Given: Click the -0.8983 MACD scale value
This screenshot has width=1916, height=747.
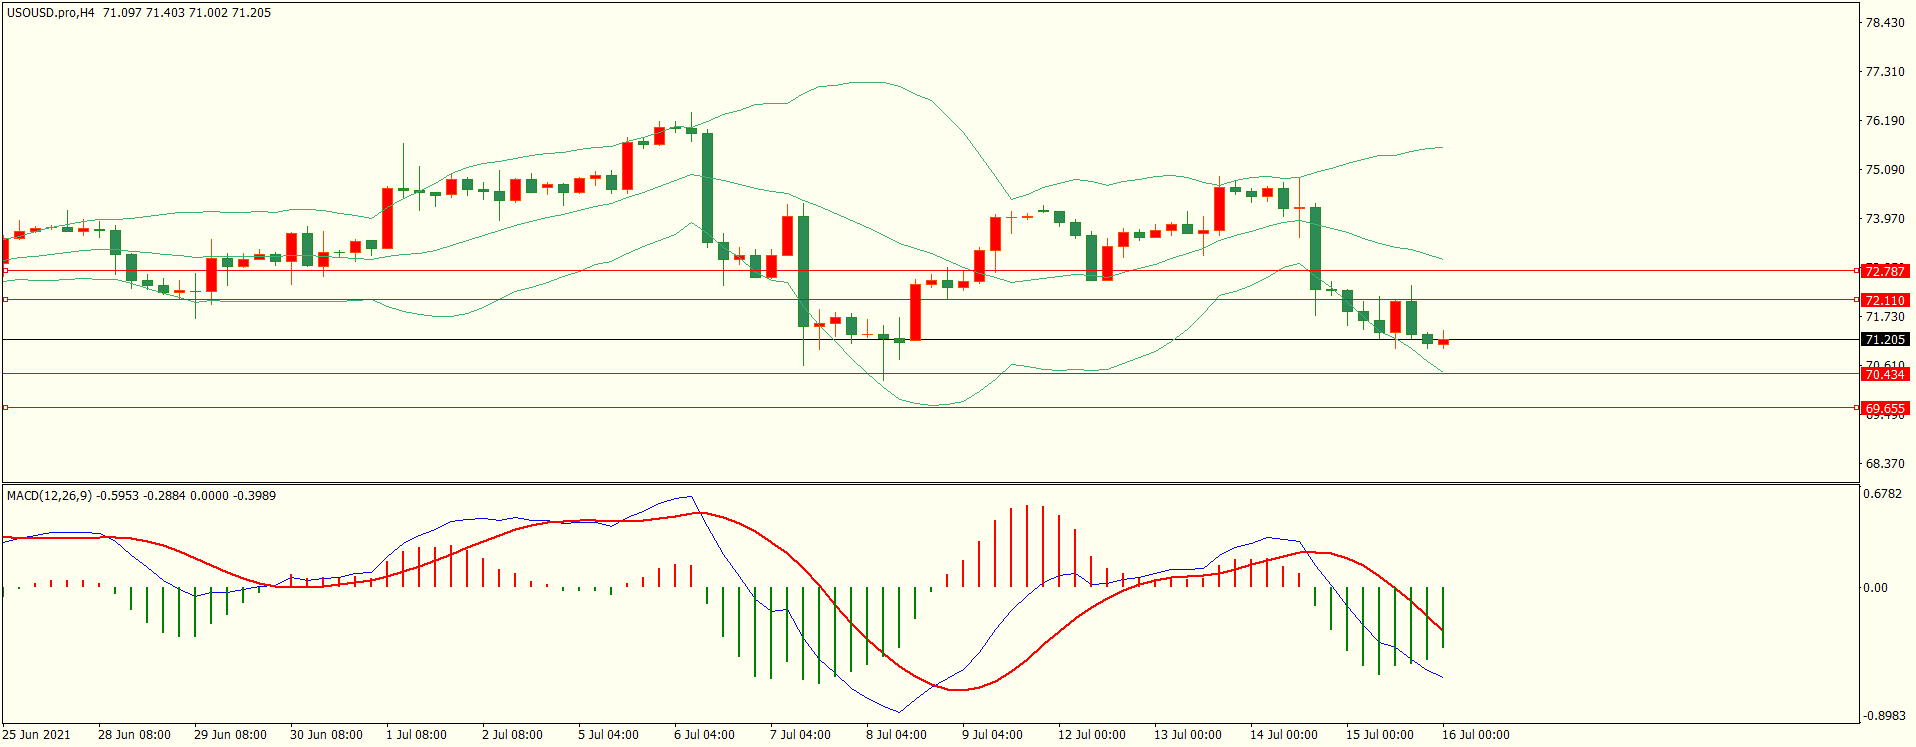Looking at the screenshot, I should 1883,716.
